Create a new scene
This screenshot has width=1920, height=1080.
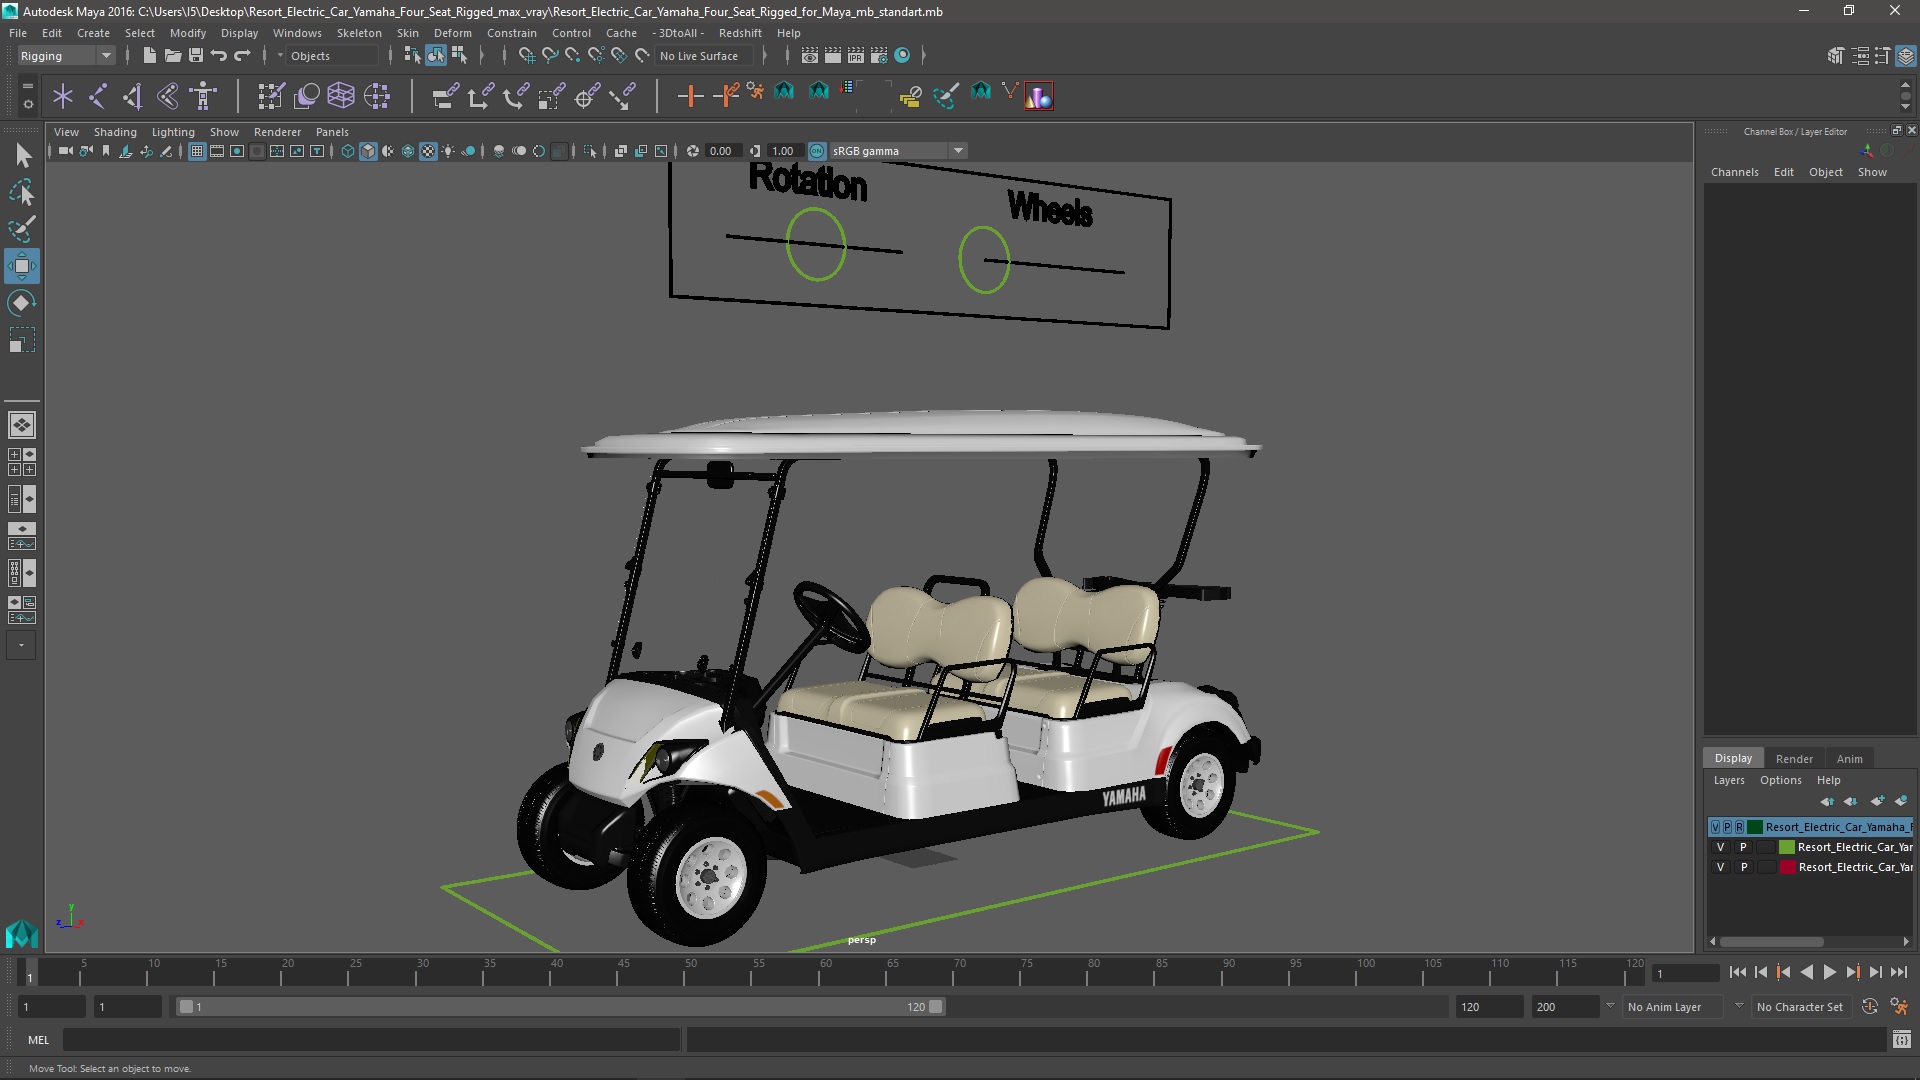tap(149, 56)
